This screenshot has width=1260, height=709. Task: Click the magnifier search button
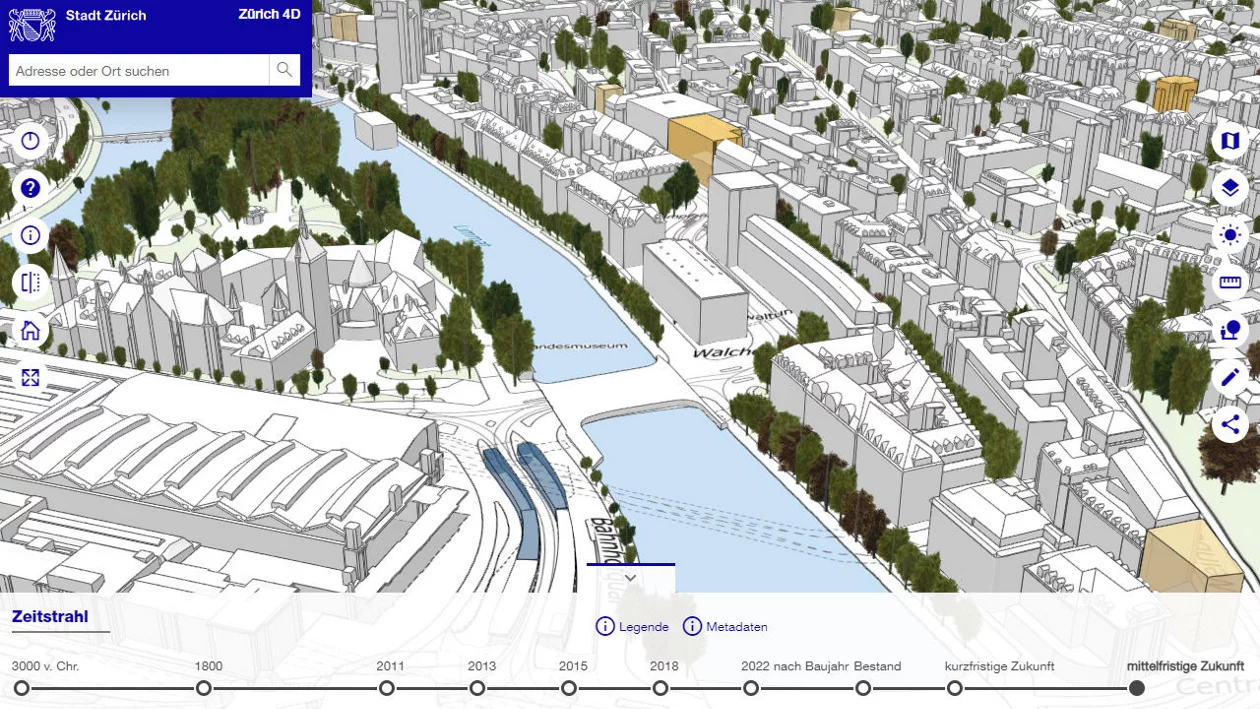point(285,70)
